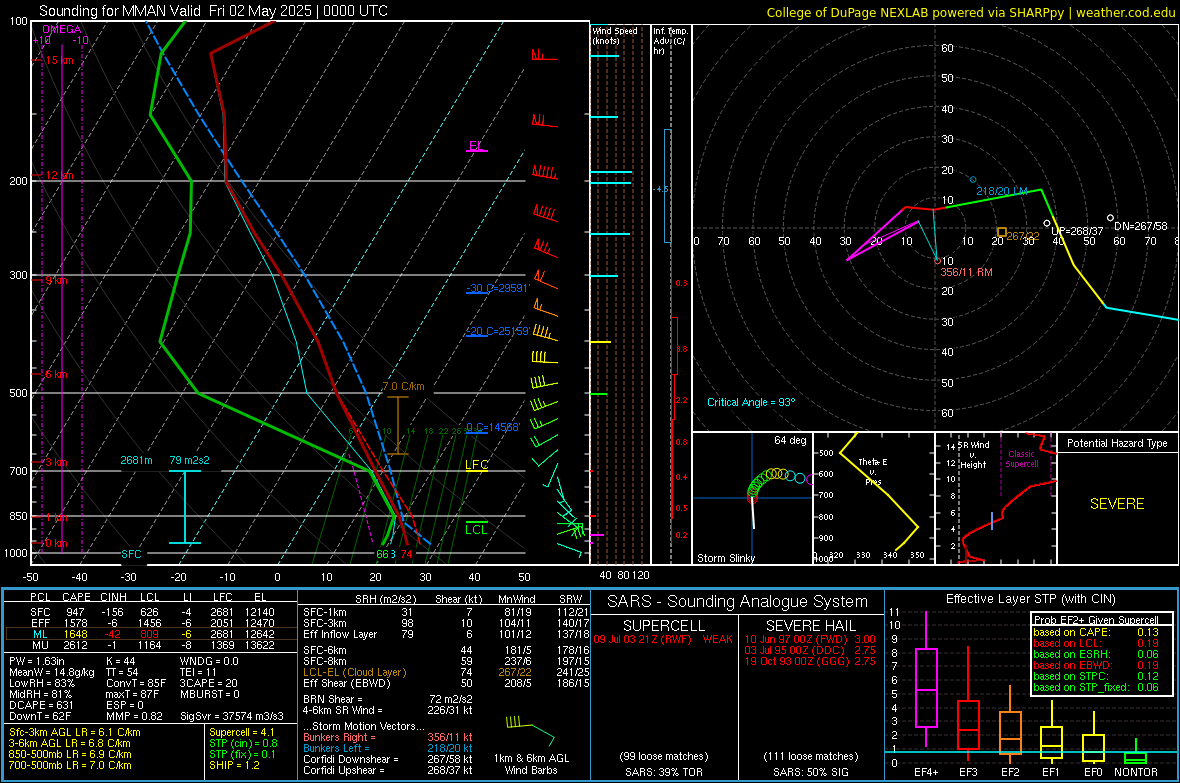Click 'Critical Angle = 93°' text
1180x783 pixels.
tap(751, 402)
